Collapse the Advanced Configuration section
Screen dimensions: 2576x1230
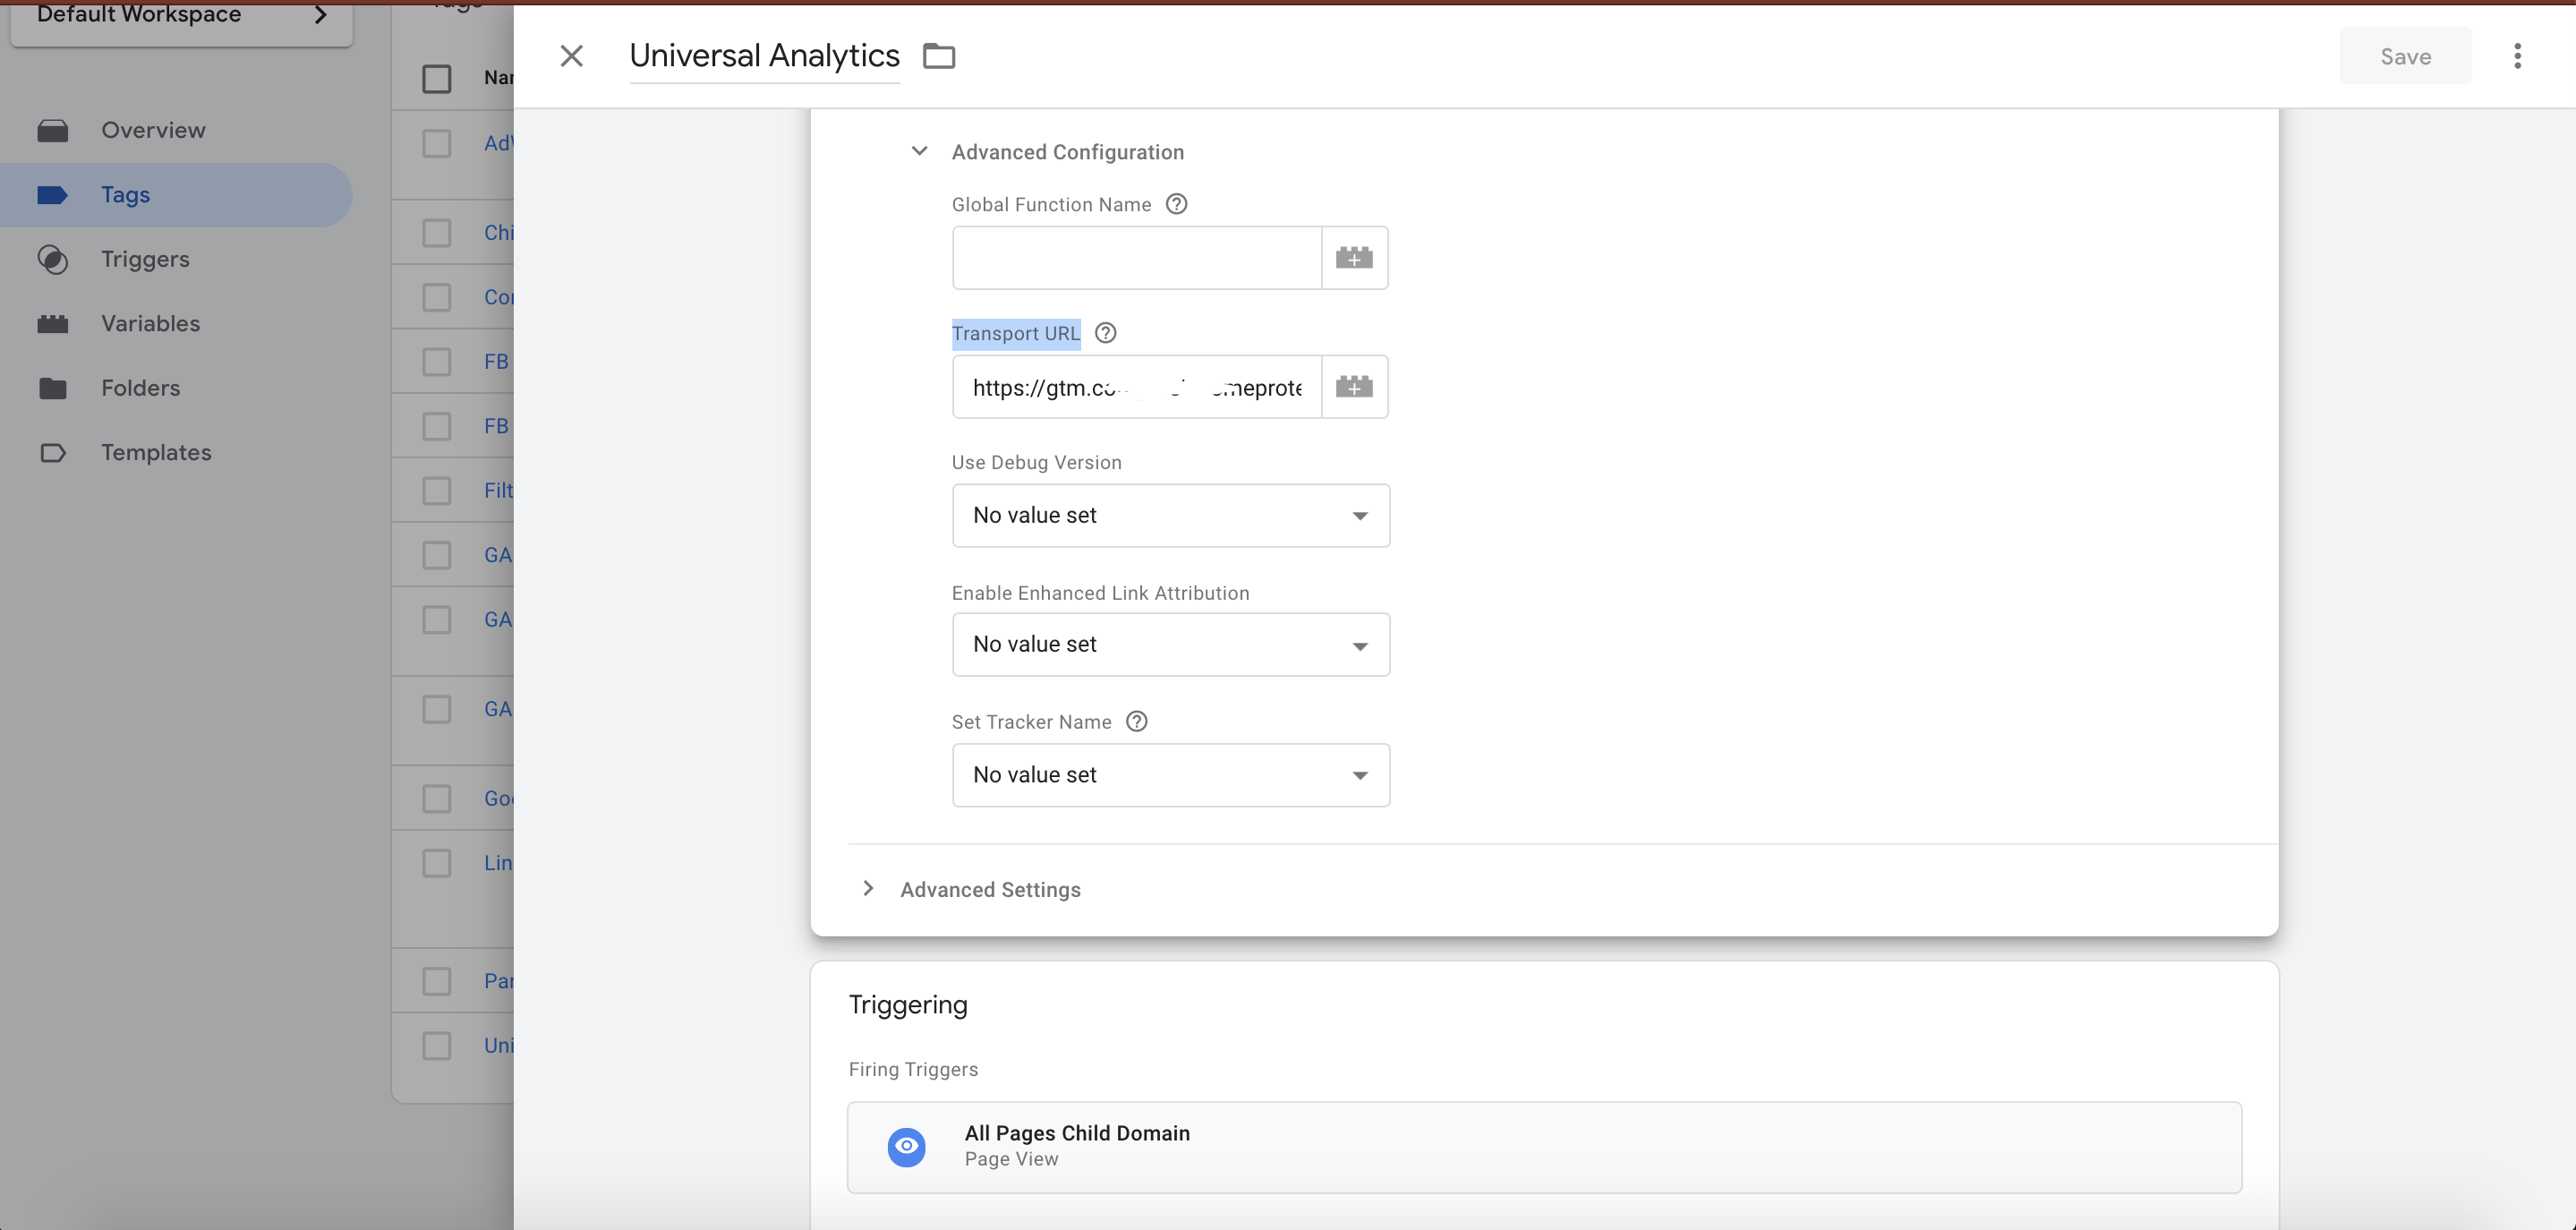(918, 151)
